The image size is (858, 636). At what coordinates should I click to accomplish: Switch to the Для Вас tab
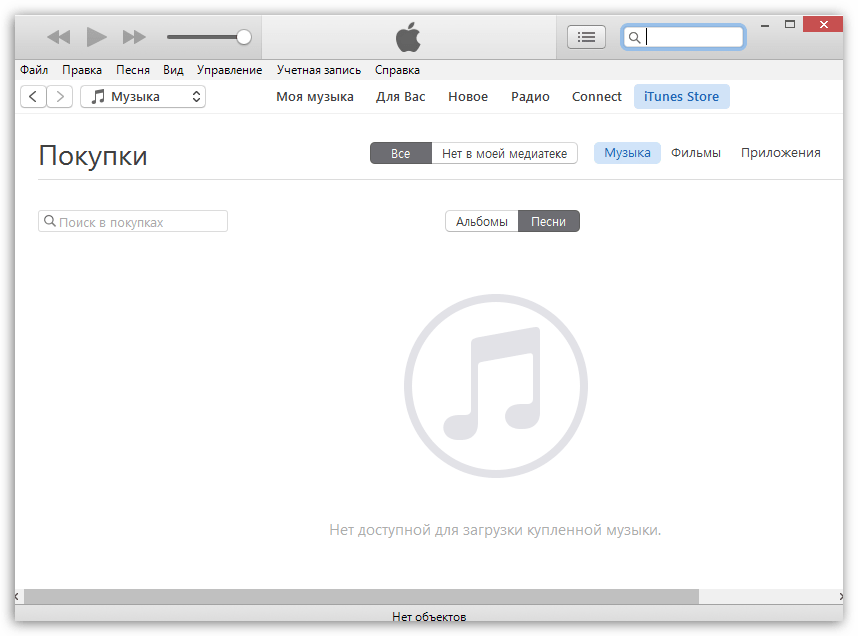(x=401, y=97)
